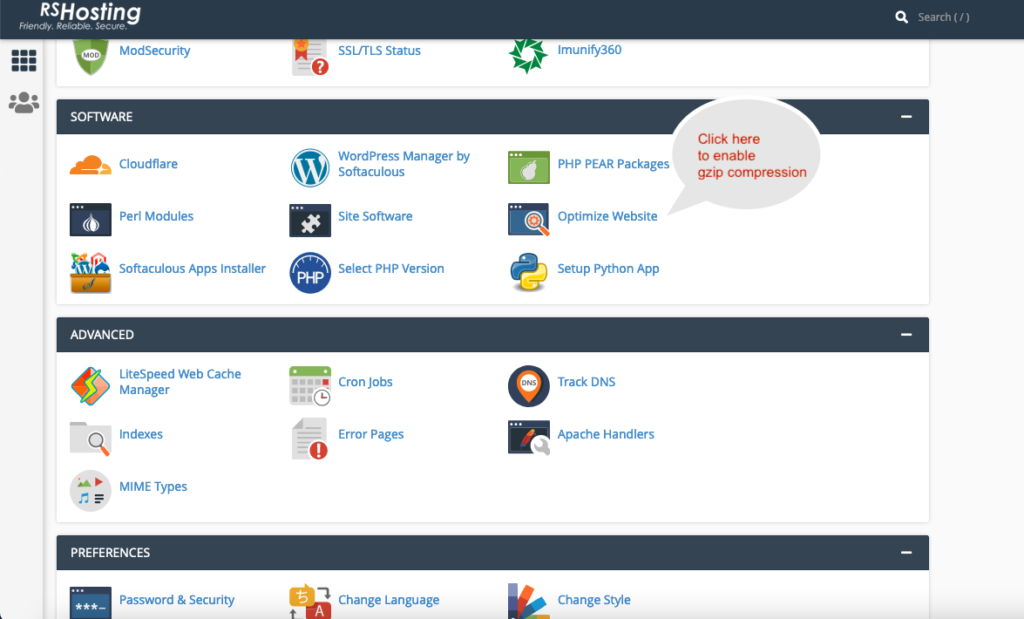Click the Track DNS pin icon
Screen dimensions: 1024x619
528,385
